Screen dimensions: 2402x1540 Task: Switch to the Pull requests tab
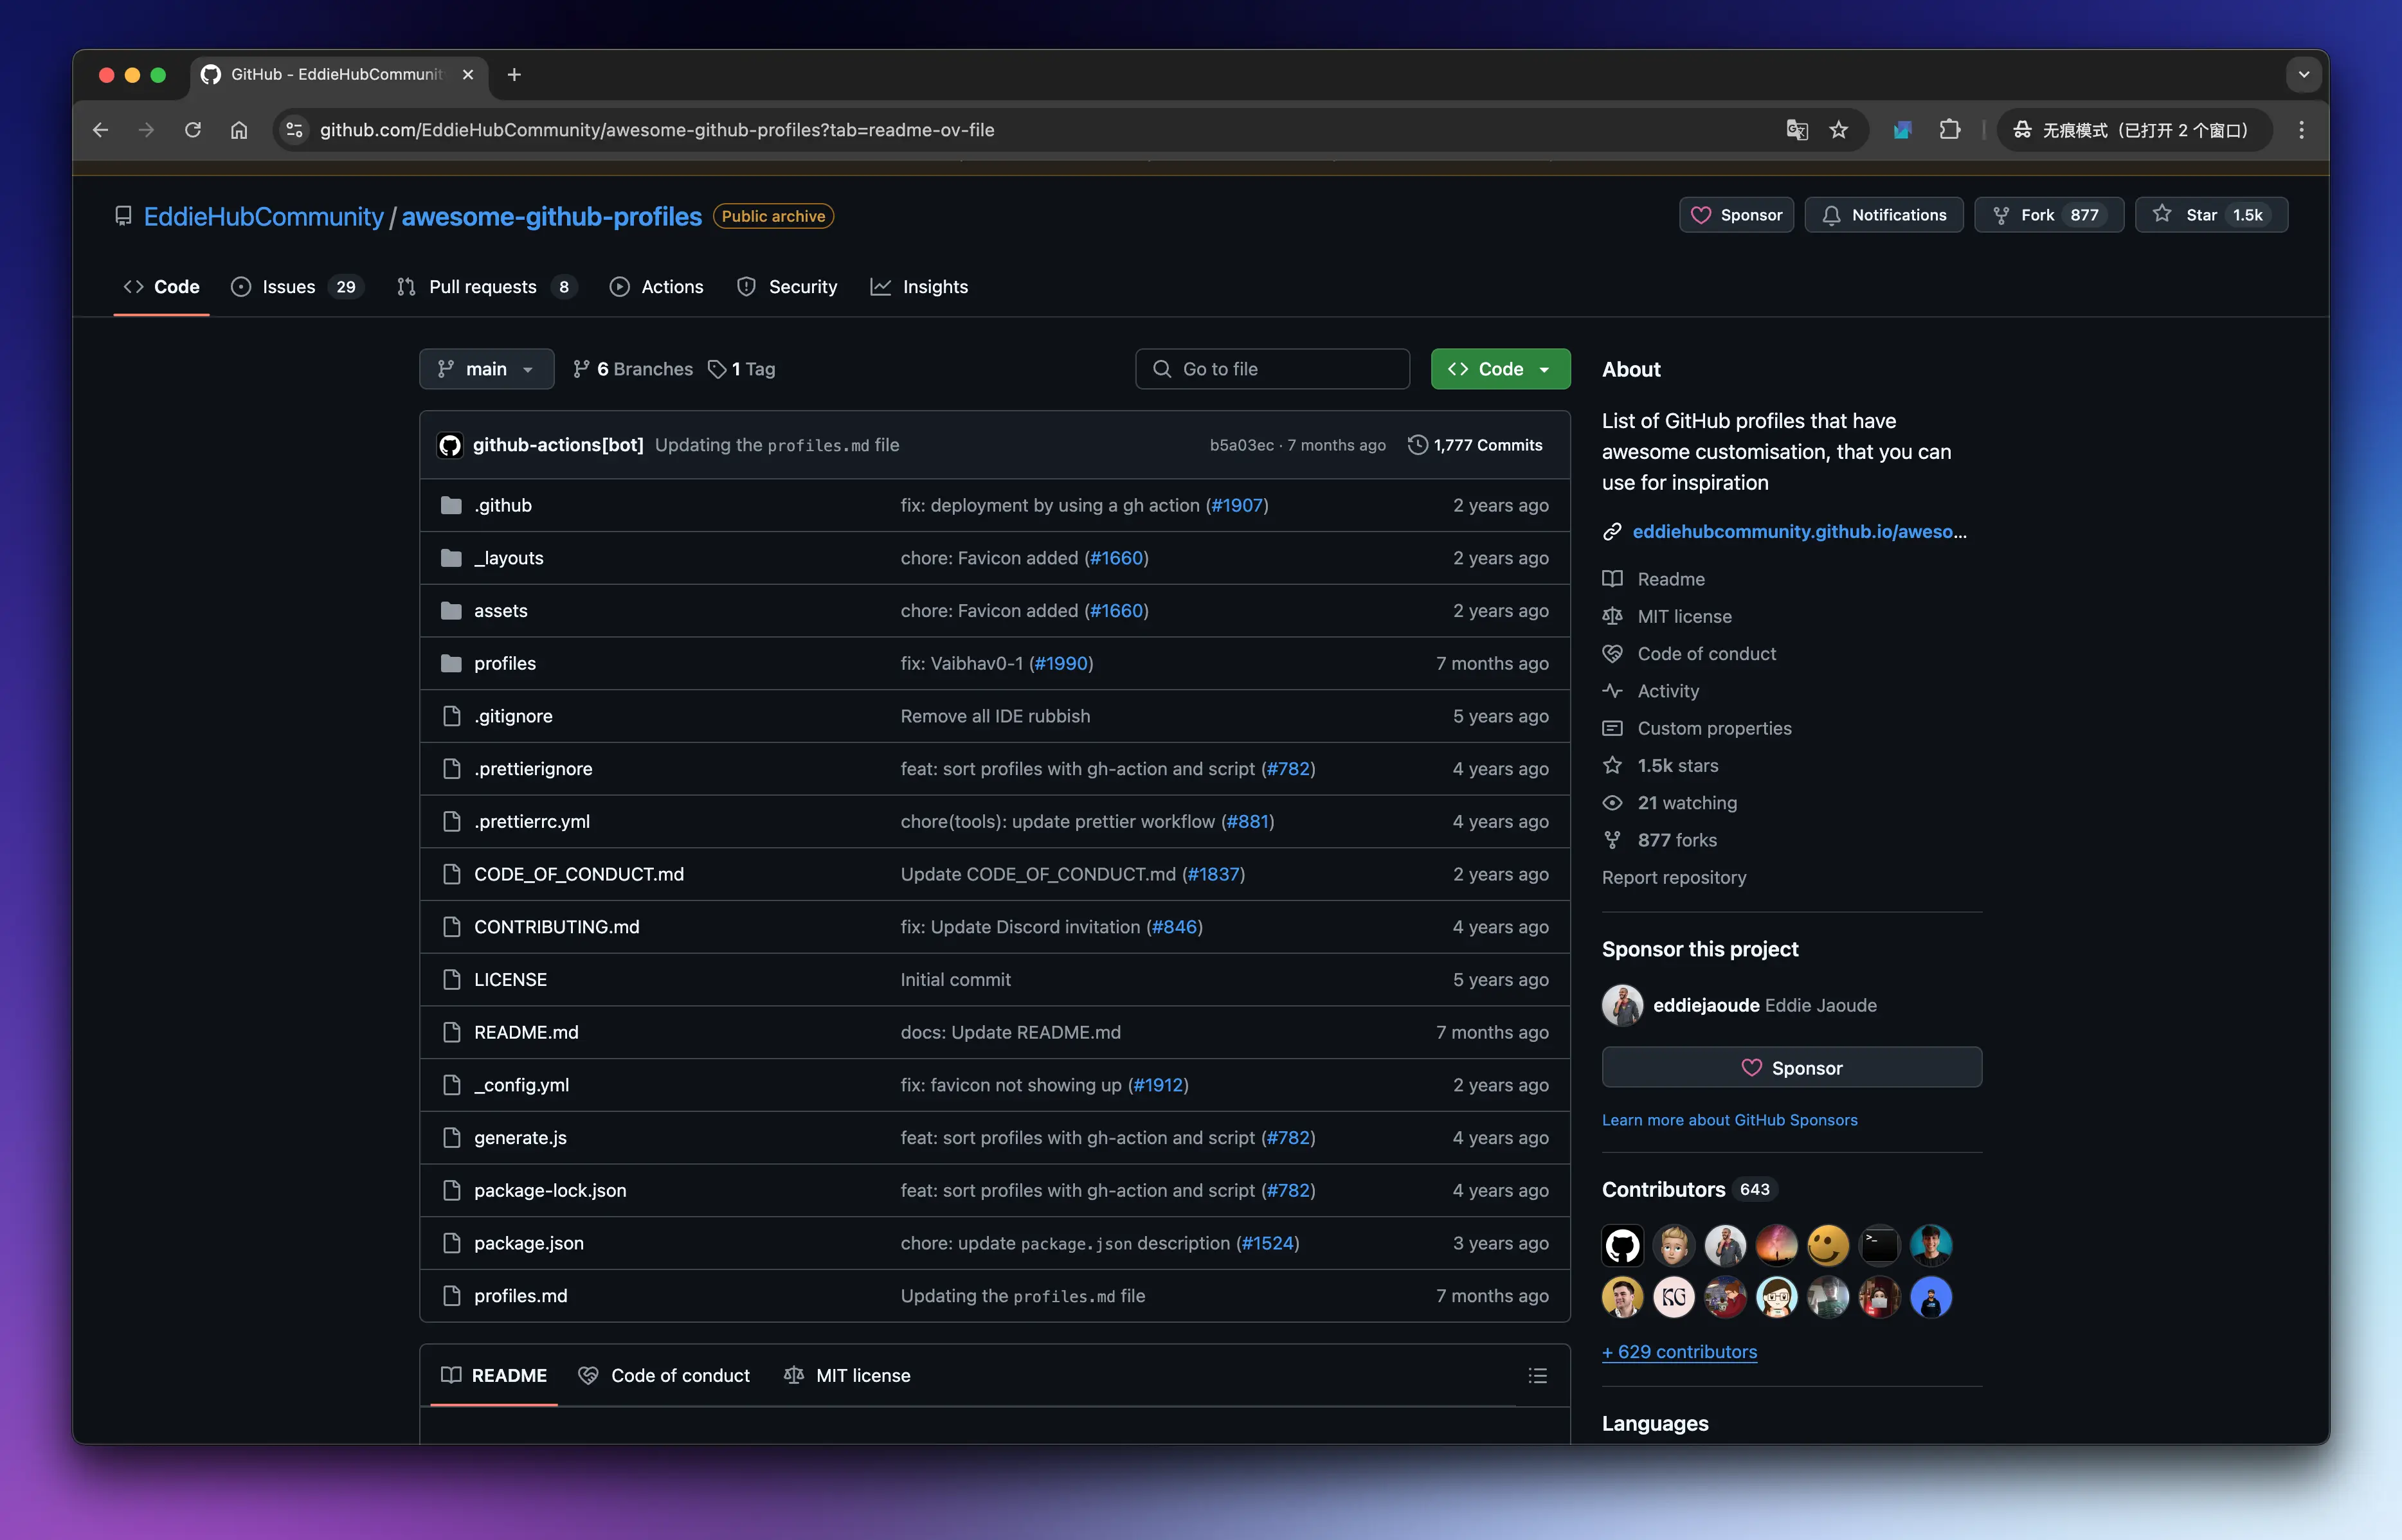482,287
